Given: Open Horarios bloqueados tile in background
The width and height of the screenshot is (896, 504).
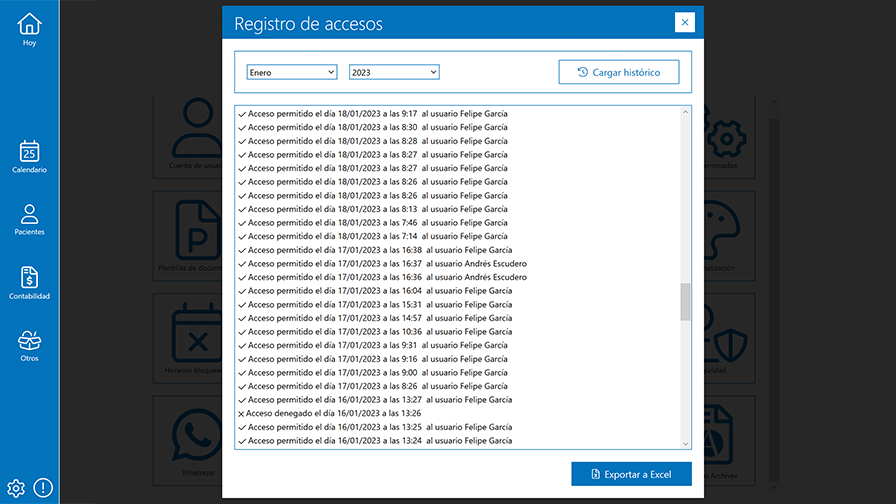Looking at the screenshot, I should 188,338.
